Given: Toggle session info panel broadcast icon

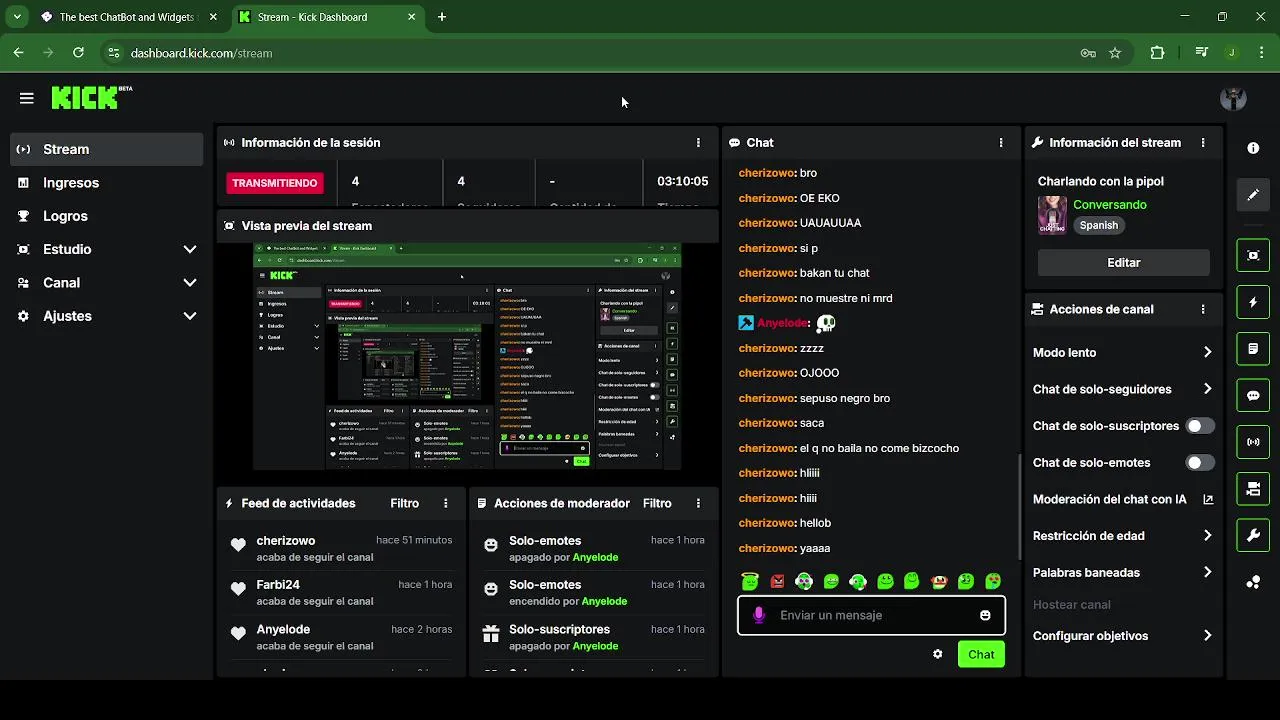Looking at the screenshot, I should [x=1253, y=442].
